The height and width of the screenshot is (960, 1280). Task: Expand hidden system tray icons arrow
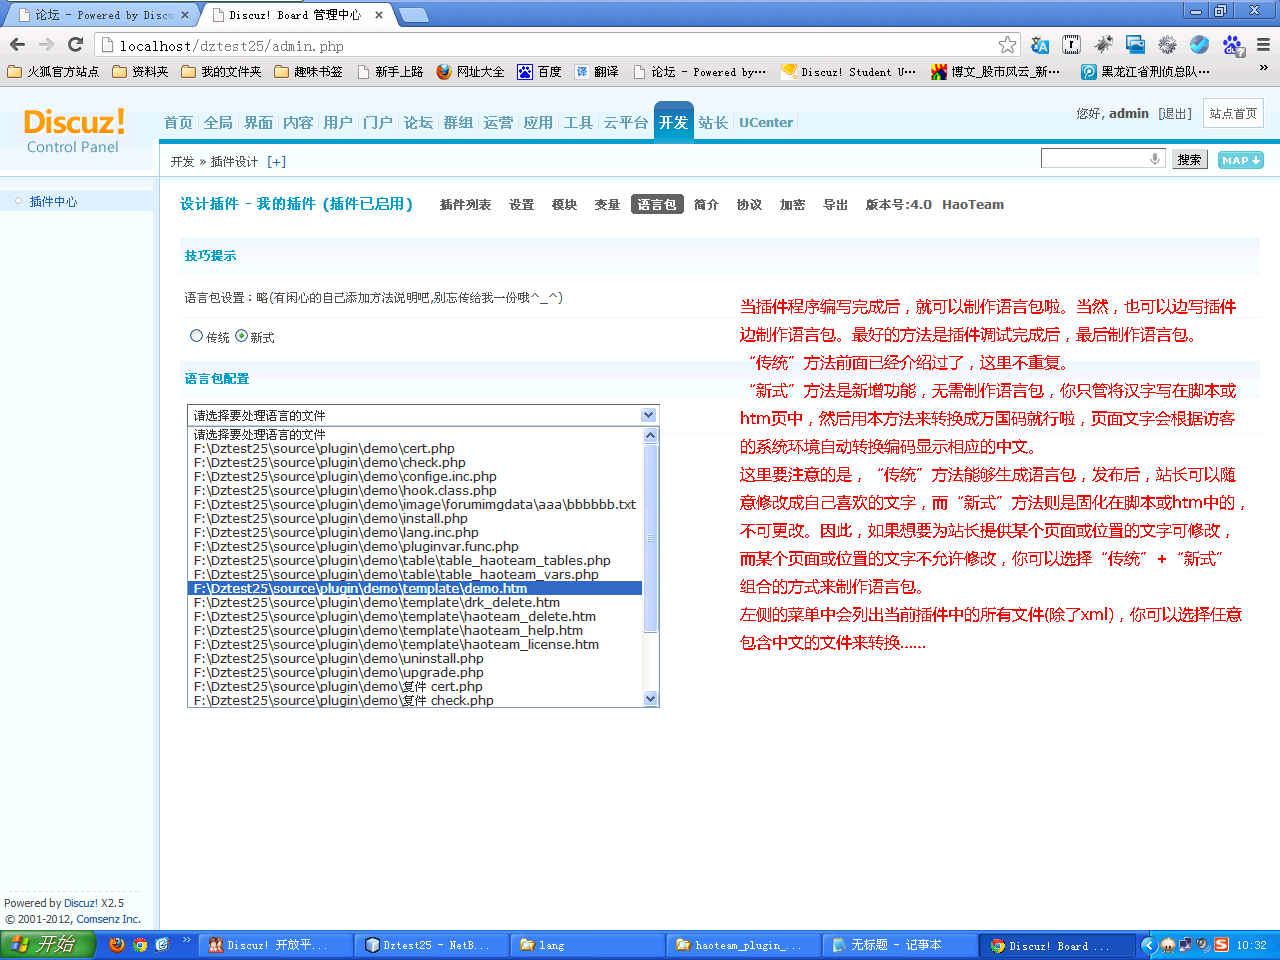click(1149, 945)
